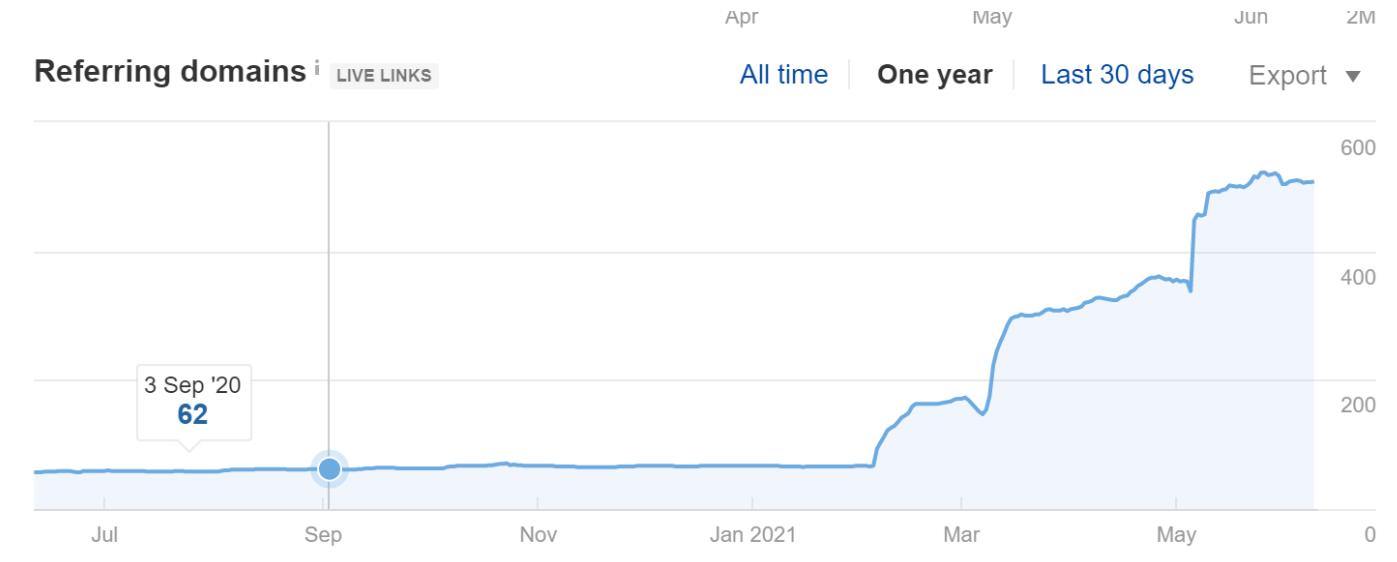Click the Mar label on the x-axis
This screenshot has height=562, width=1397.
coord(961,536)
